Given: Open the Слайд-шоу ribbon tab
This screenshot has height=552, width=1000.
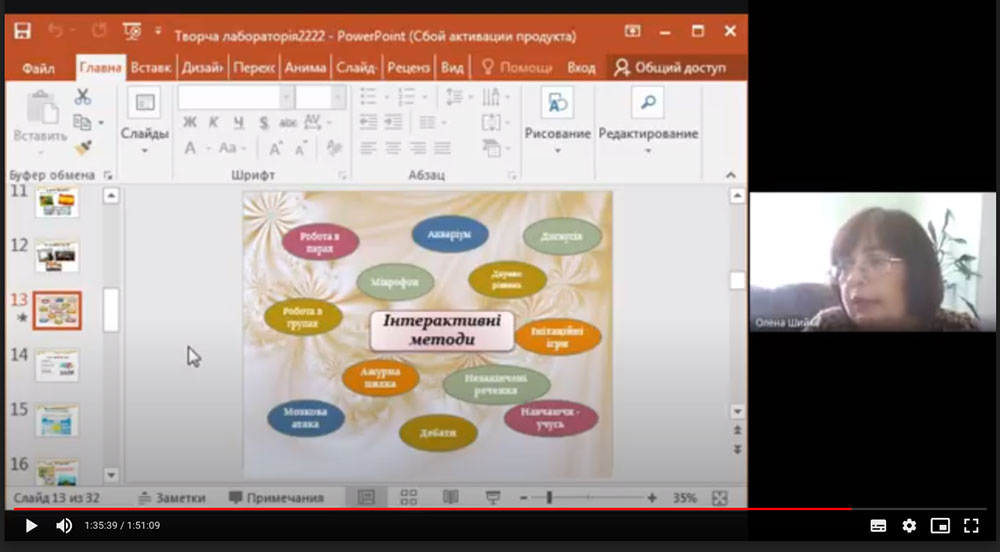Looking at the screenshot, I should coord(356,68).
